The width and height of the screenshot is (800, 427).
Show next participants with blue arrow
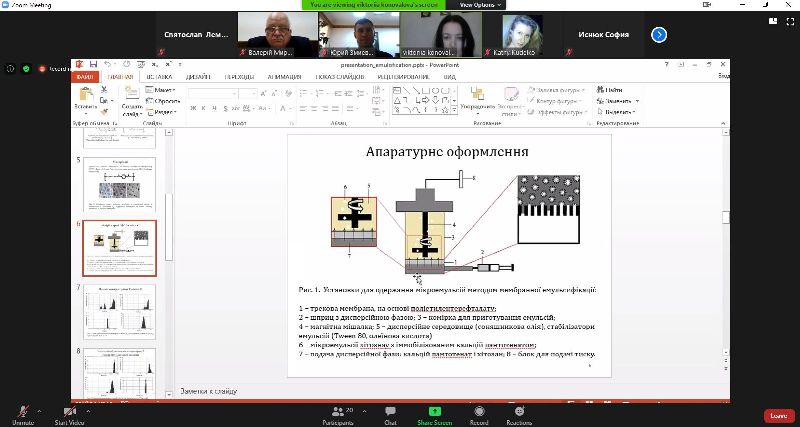659,34
